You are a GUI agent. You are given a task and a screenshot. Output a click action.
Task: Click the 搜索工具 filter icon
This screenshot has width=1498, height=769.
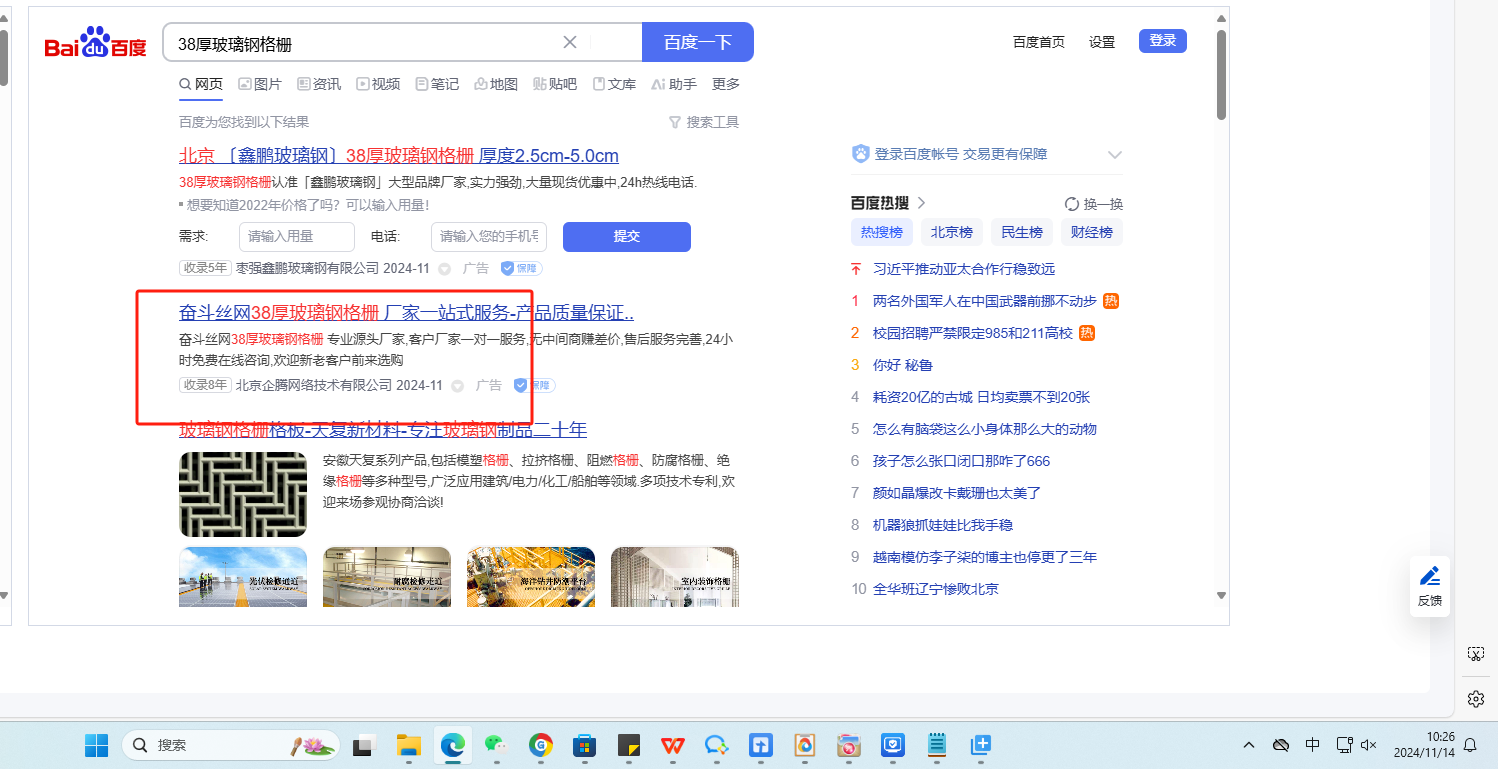pos(675,122)
